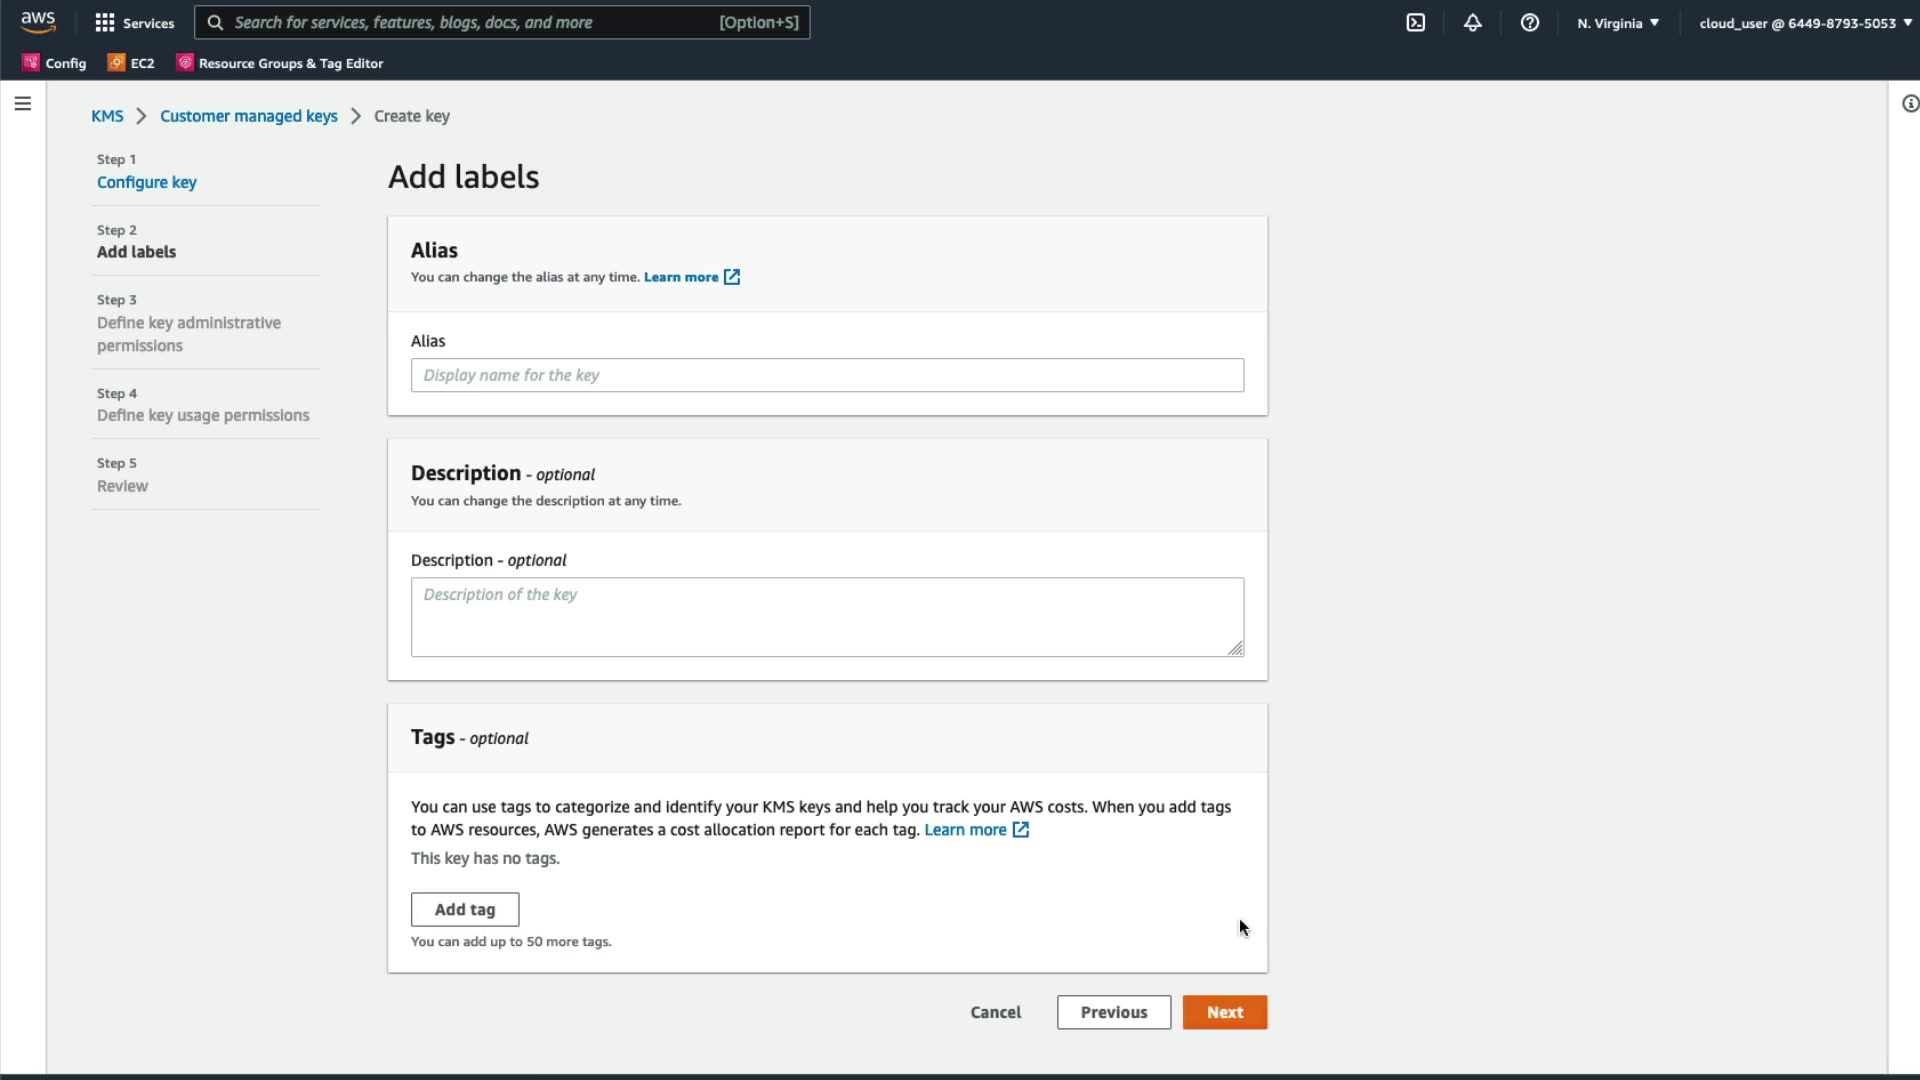
Task: Click the Alias text field
Action: point(826,375)
